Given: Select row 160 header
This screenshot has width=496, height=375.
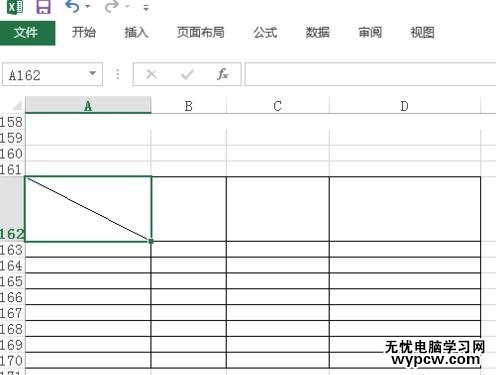Looking at the screenshot, I should pyautogui.click(x=12, y=154).
